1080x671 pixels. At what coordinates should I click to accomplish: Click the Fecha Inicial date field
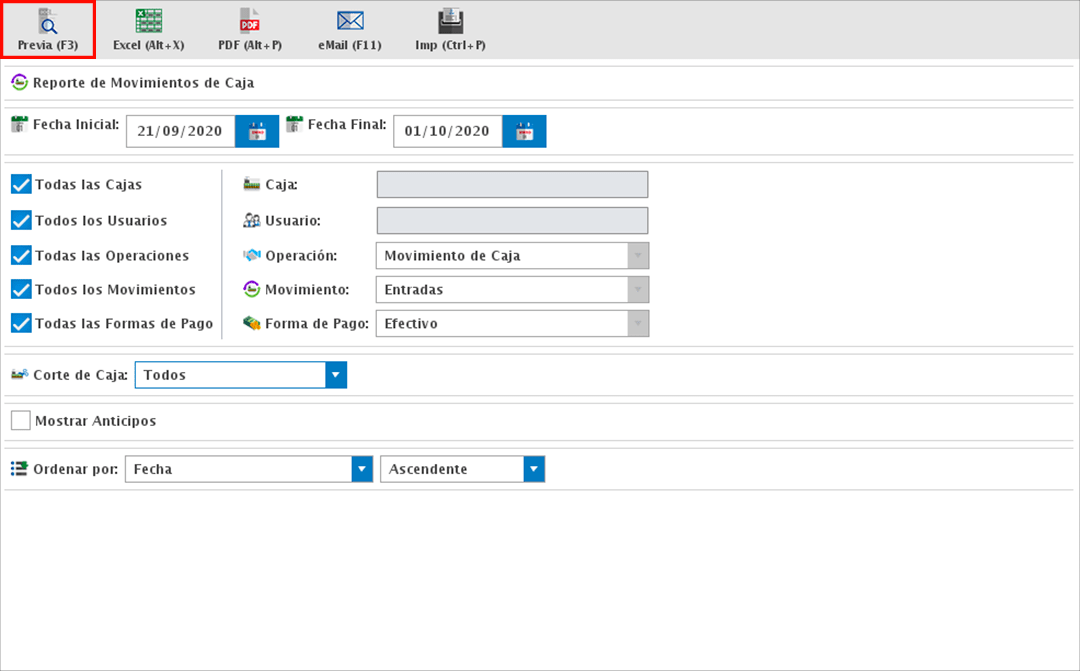tap(180, 131)
